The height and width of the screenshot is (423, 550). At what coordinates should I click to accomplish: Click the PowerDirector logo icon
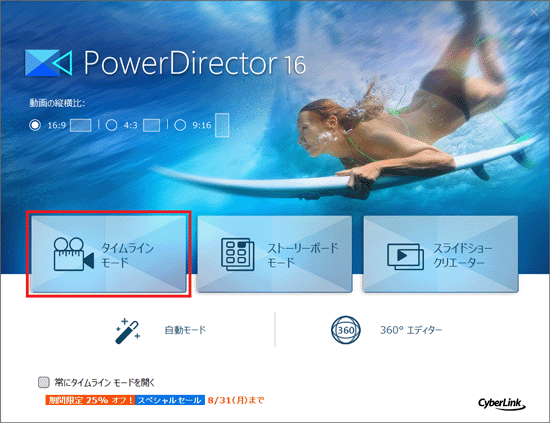click(48, 63)
